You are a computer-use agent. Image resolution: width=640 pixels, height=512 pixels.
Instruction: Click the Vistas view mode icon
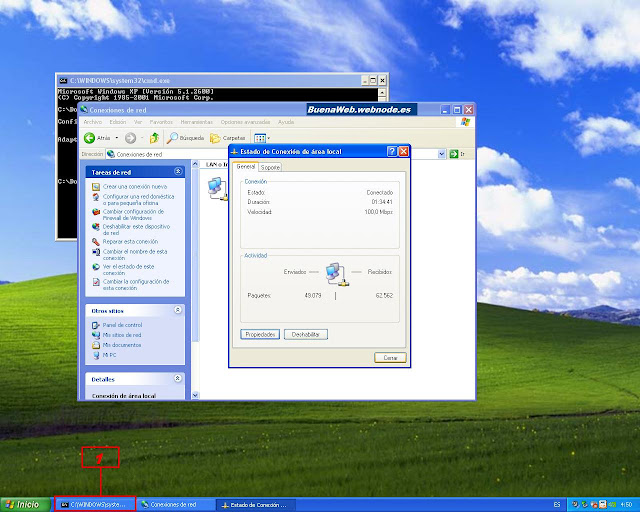260,138
